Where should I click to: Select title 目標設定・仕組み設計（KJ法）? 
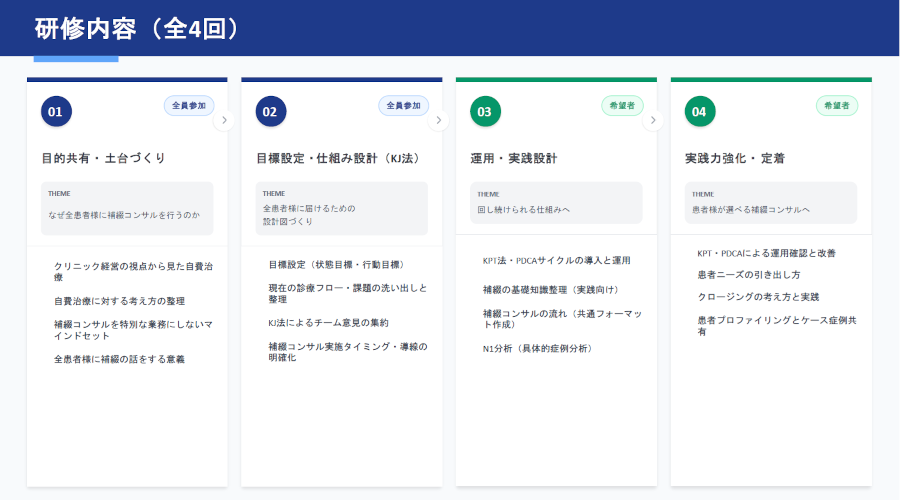(x=340, y=158)
